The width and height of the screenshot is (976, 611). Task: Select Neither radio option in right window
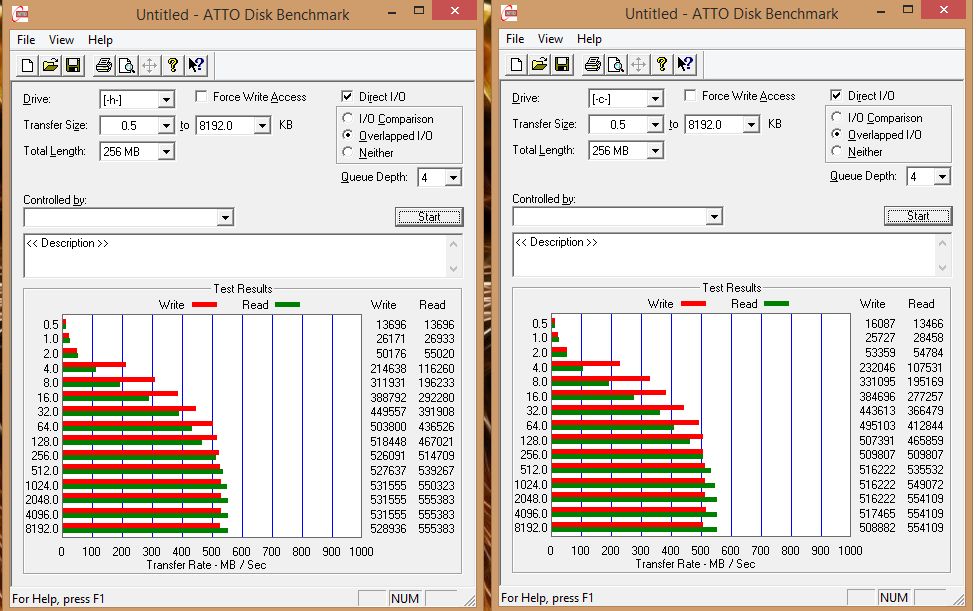pyautogui.click(x=837, y=151)
